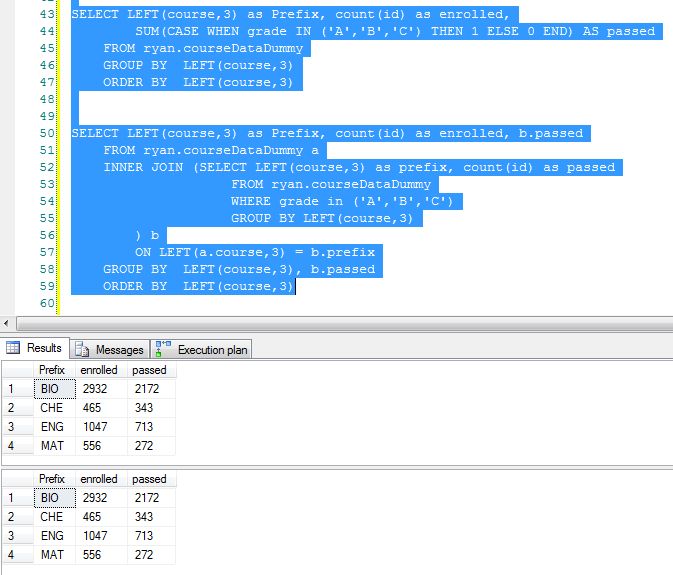The height and width of the screenshot is (575, 673).
Task: Click 556 enrolled value in first grid
Action: point(101,446)
